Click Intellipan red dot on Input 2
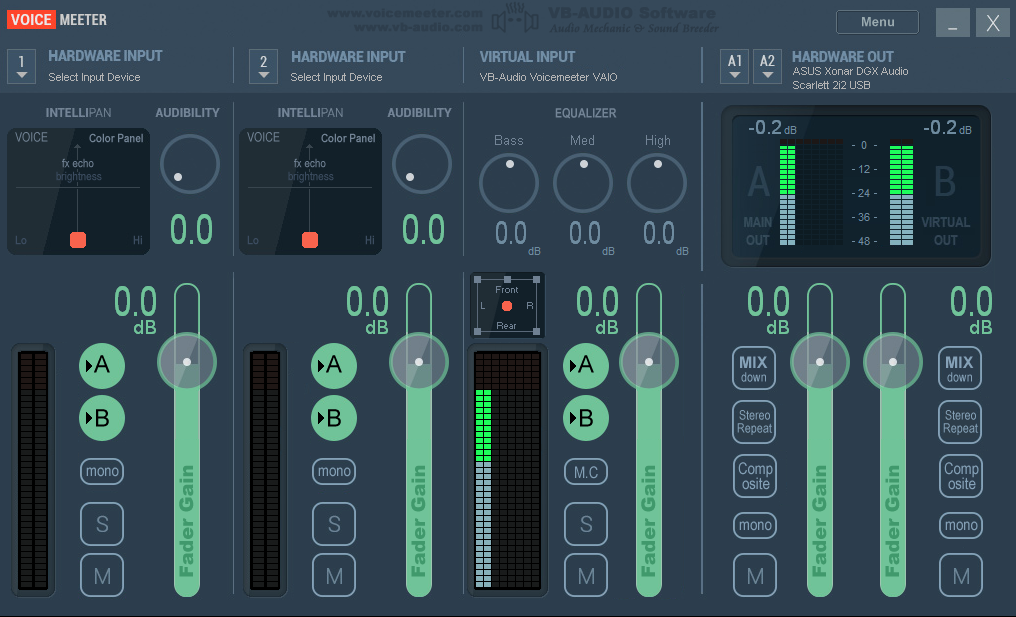The width and height of the screenshot is (1016, 617). click(x=310, y=240)
